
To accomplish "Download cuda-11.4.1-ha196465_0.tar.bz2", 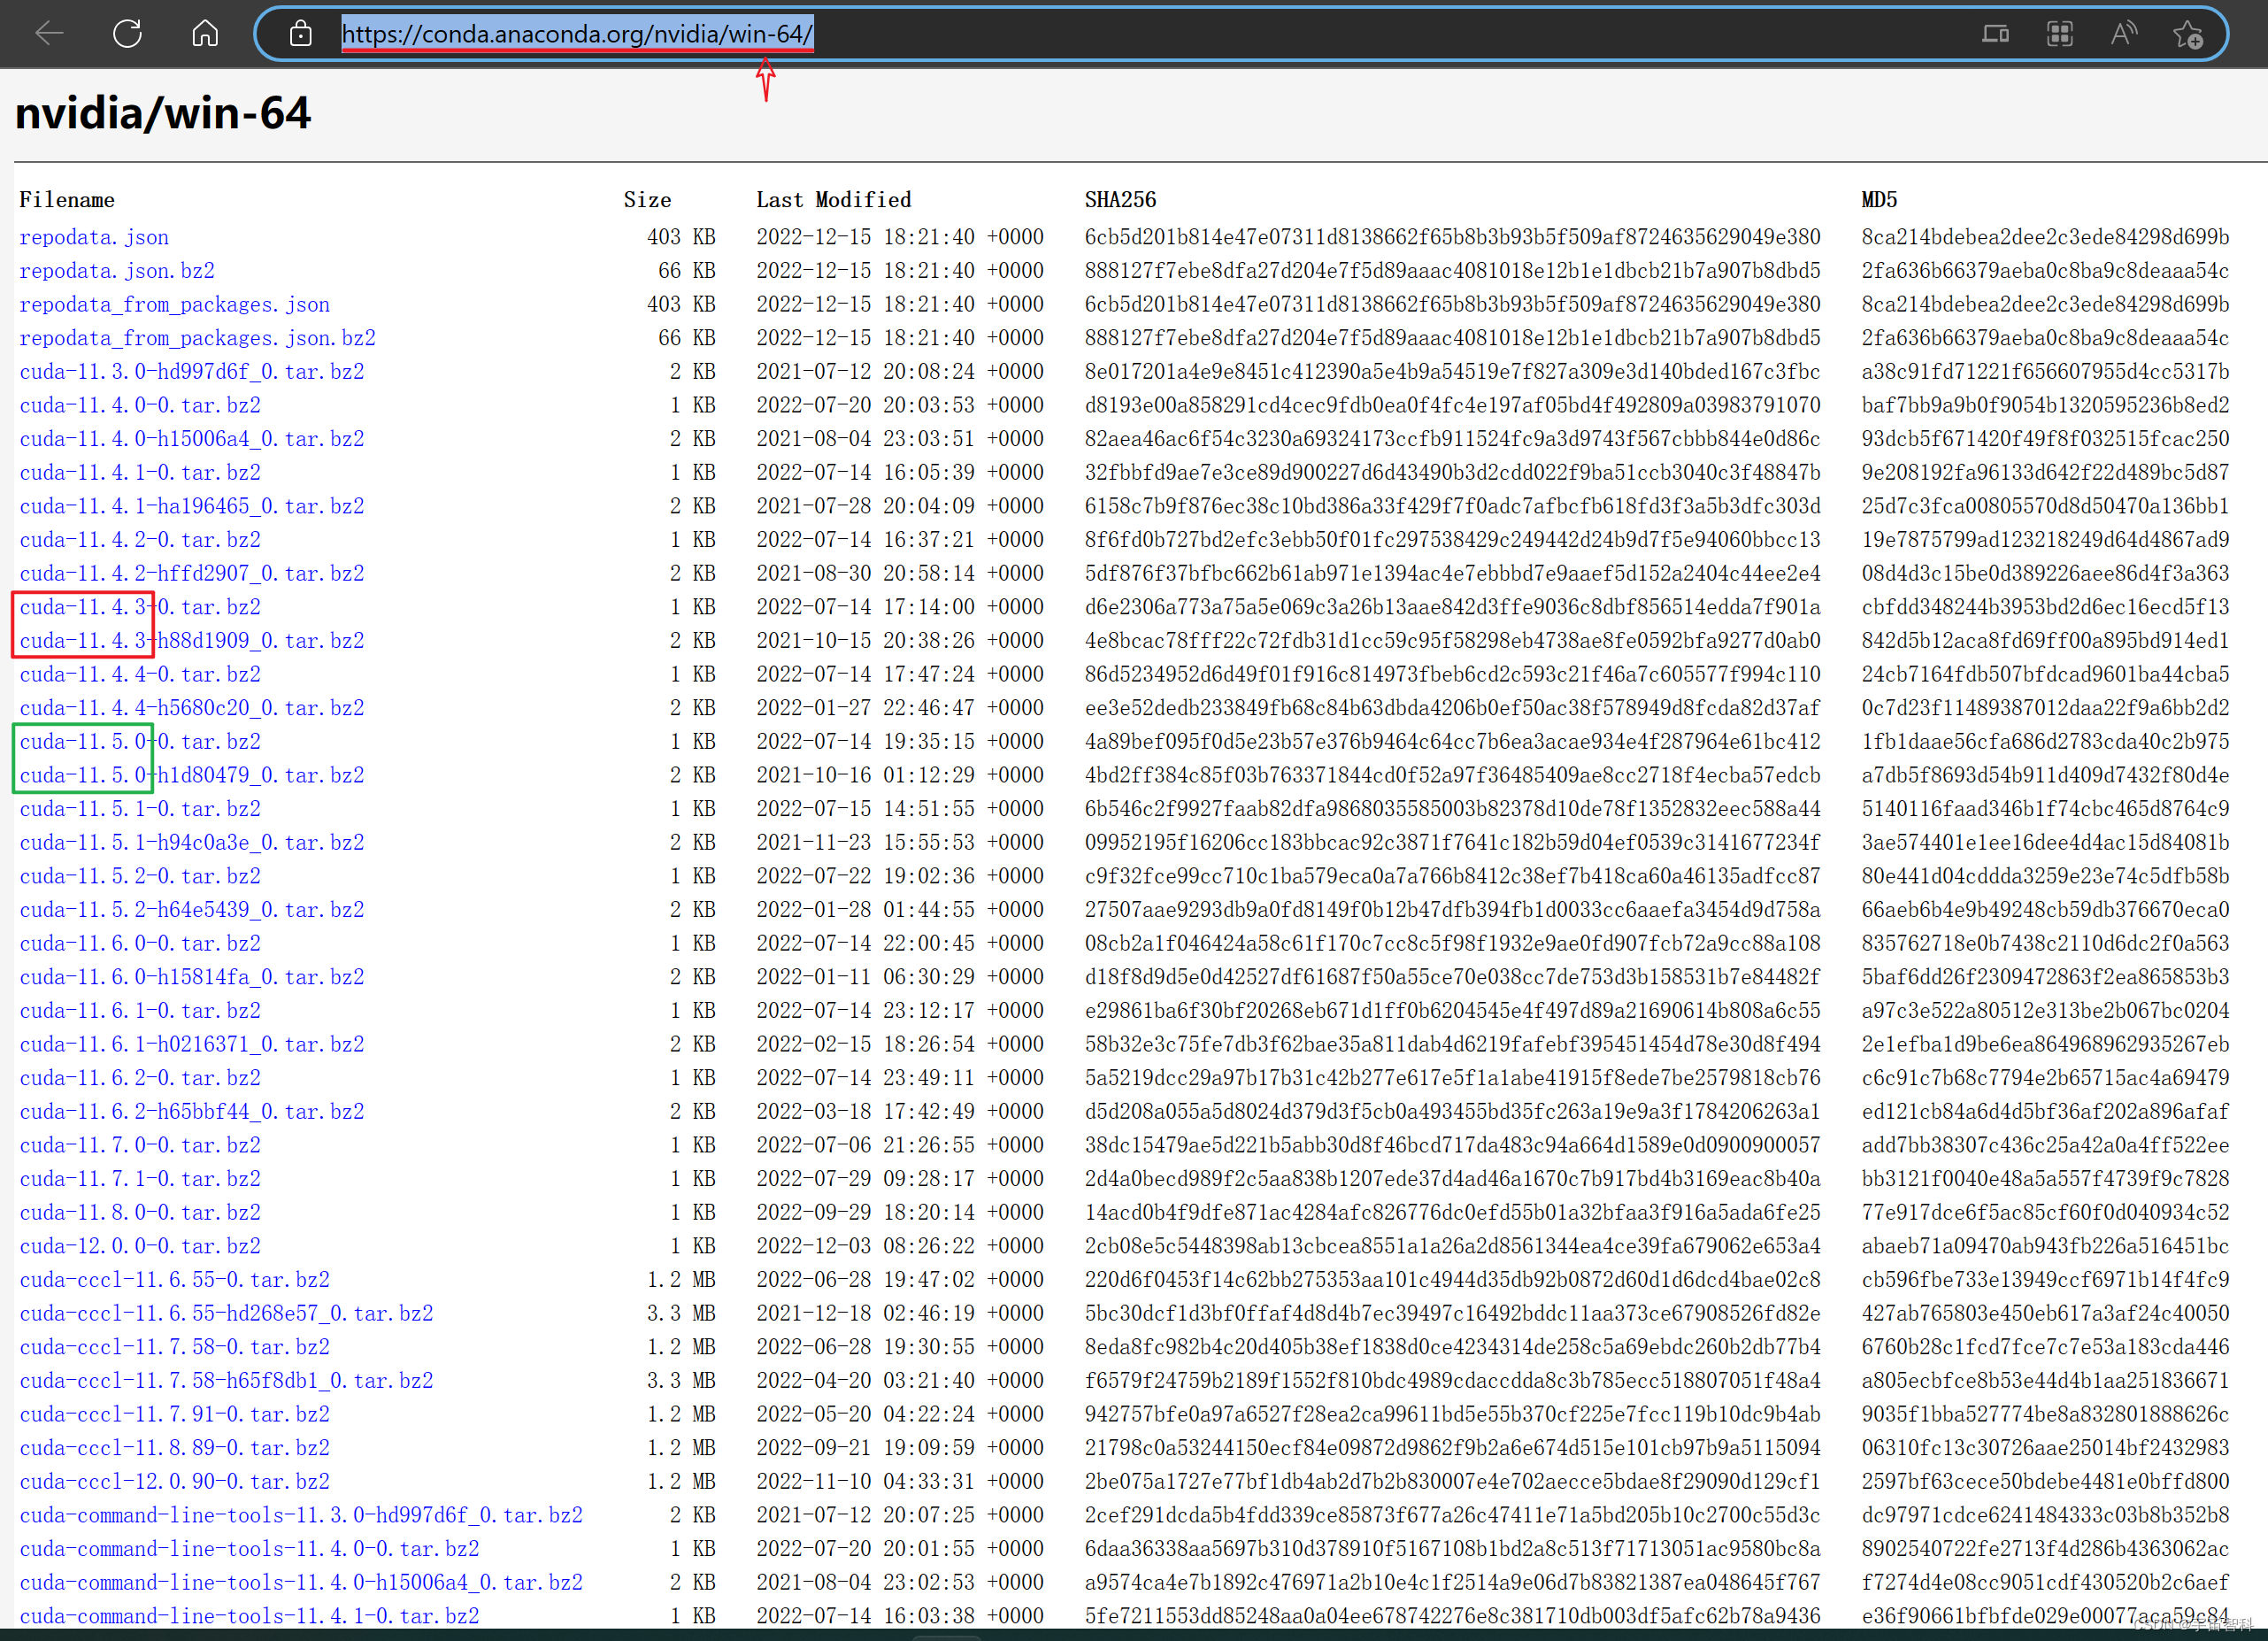I will click(x=192, y=506).
